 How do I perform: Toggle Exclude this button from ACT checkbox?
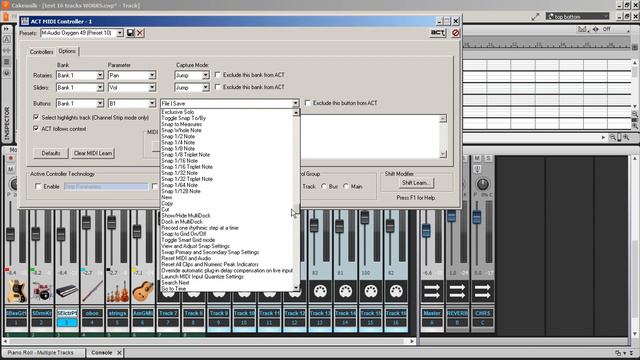(x=308, y=103)
